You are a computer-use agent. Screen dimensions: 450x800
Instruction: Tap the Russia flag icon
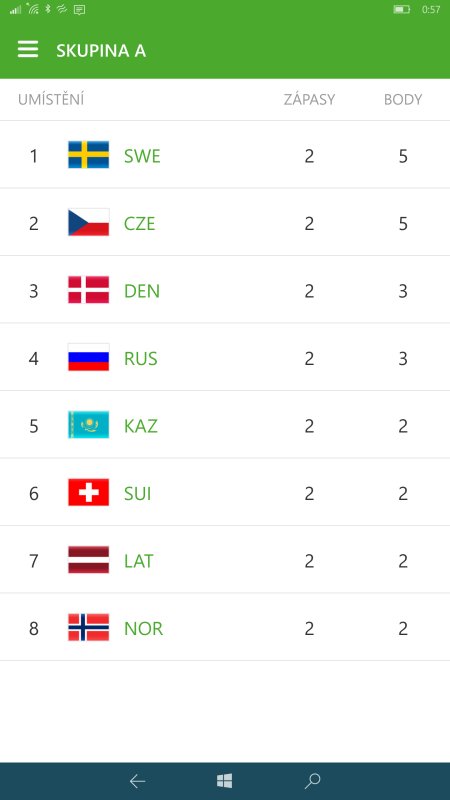(89, 358)
